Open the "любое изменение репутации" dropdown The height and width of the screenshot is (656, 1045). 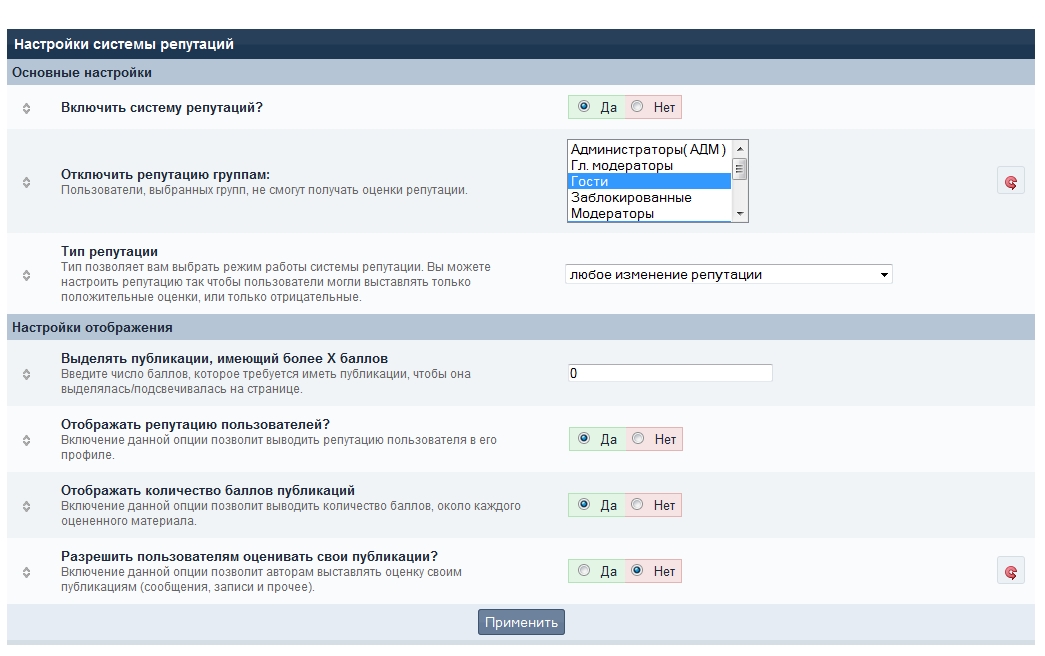tap(728, 275)
